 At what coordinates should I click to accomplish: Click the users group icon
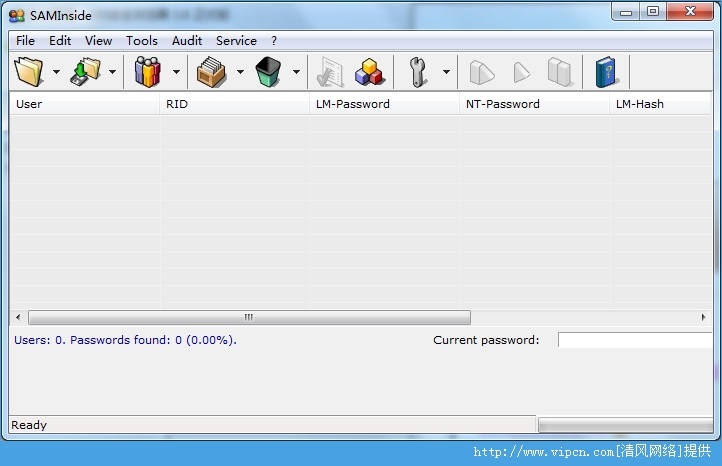coord(148,72)
